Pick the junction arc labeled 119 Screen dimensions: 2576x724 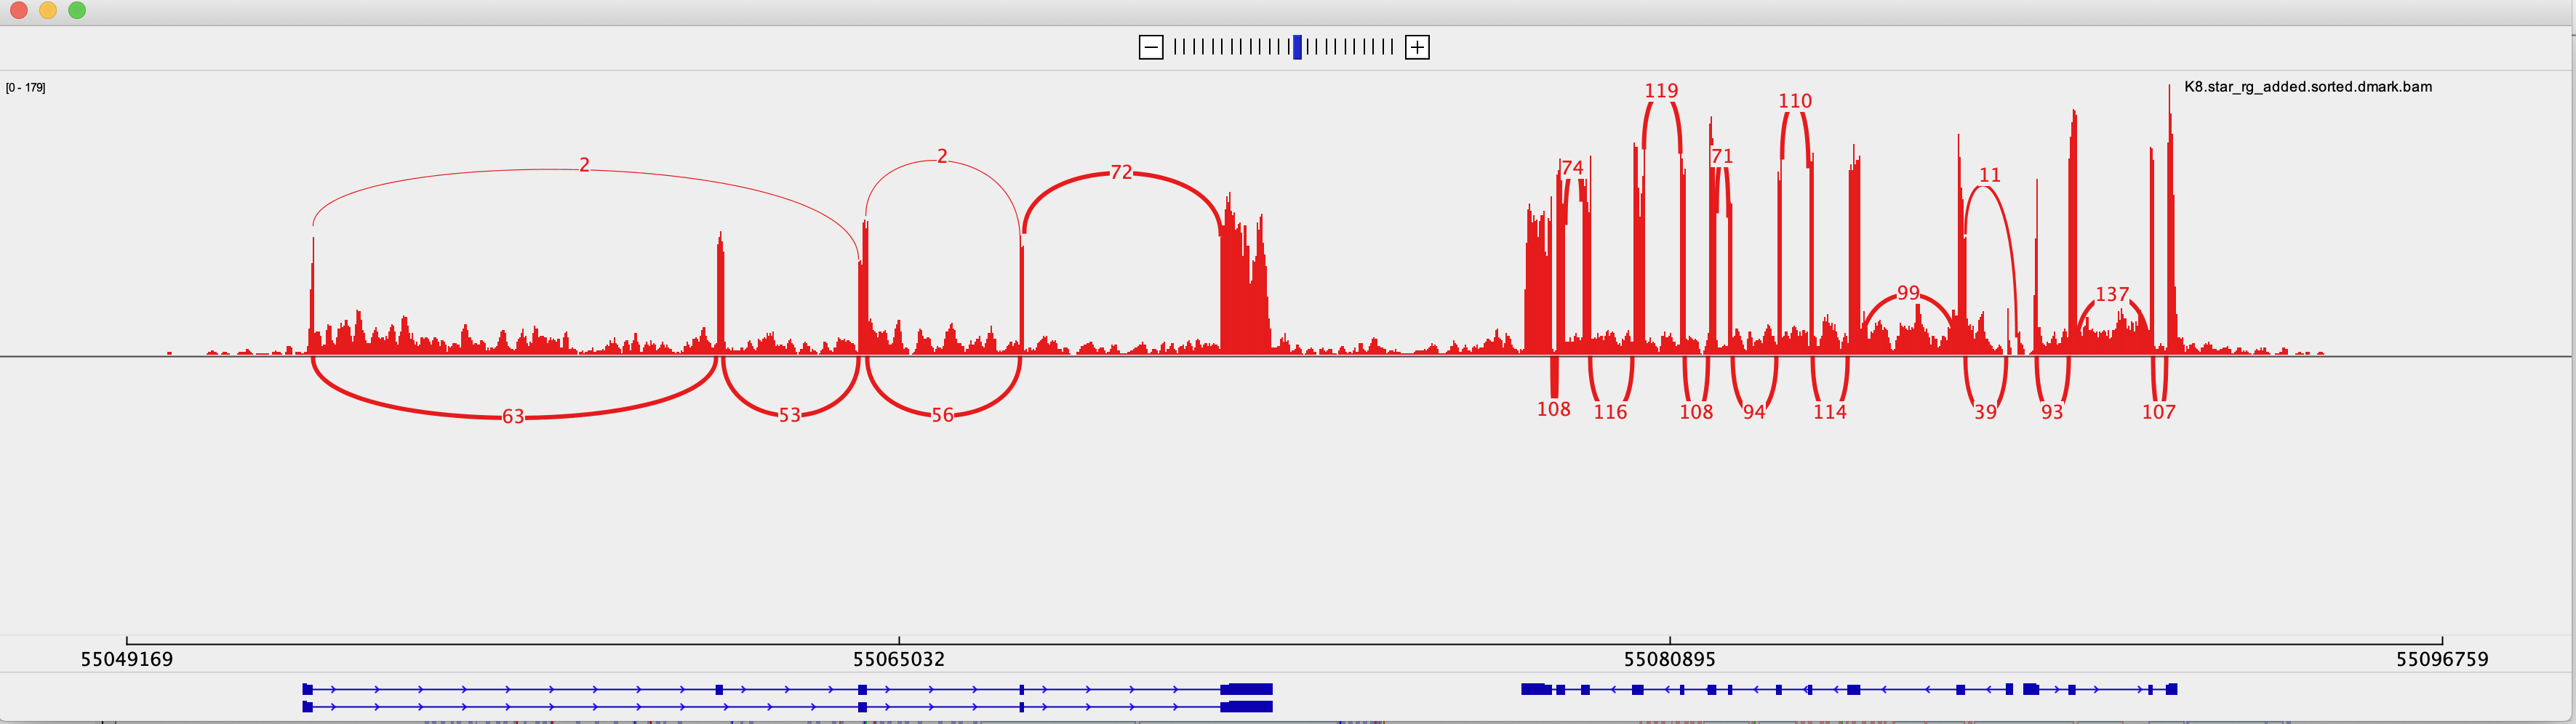click(x=1661, y=92)
